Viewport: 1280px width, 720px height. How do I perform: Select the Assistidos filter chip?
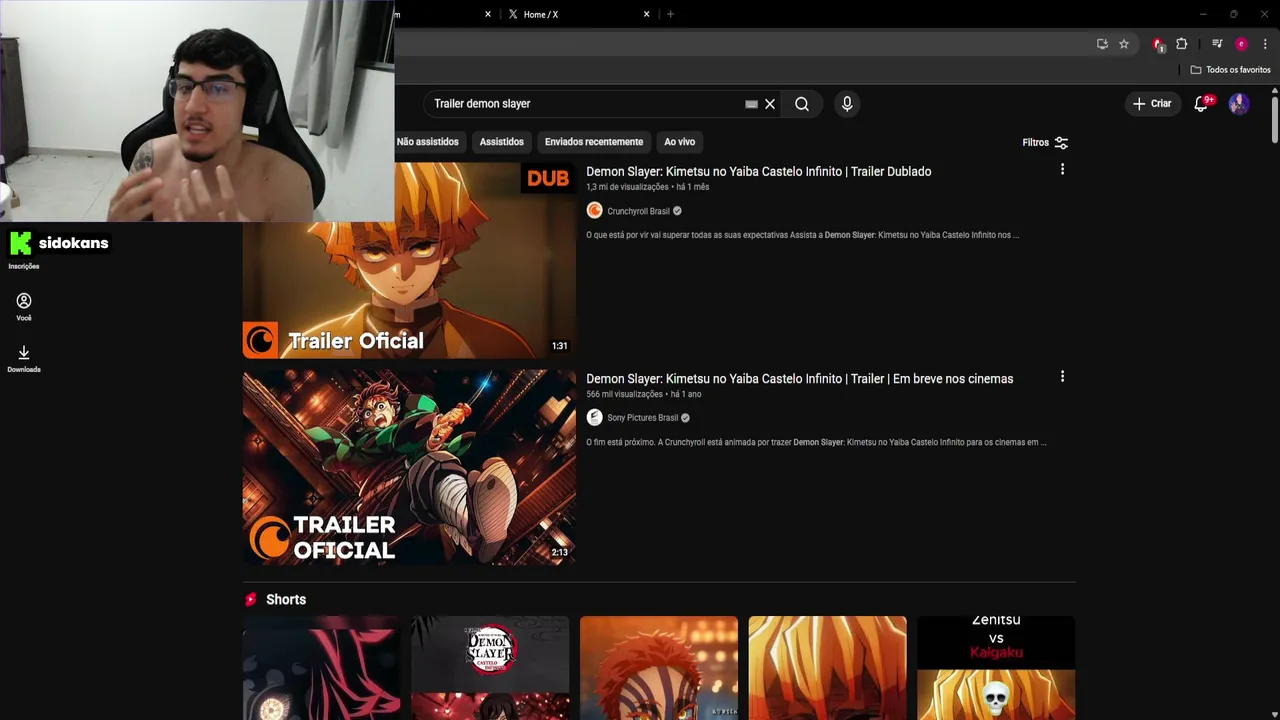coord(502,142)
